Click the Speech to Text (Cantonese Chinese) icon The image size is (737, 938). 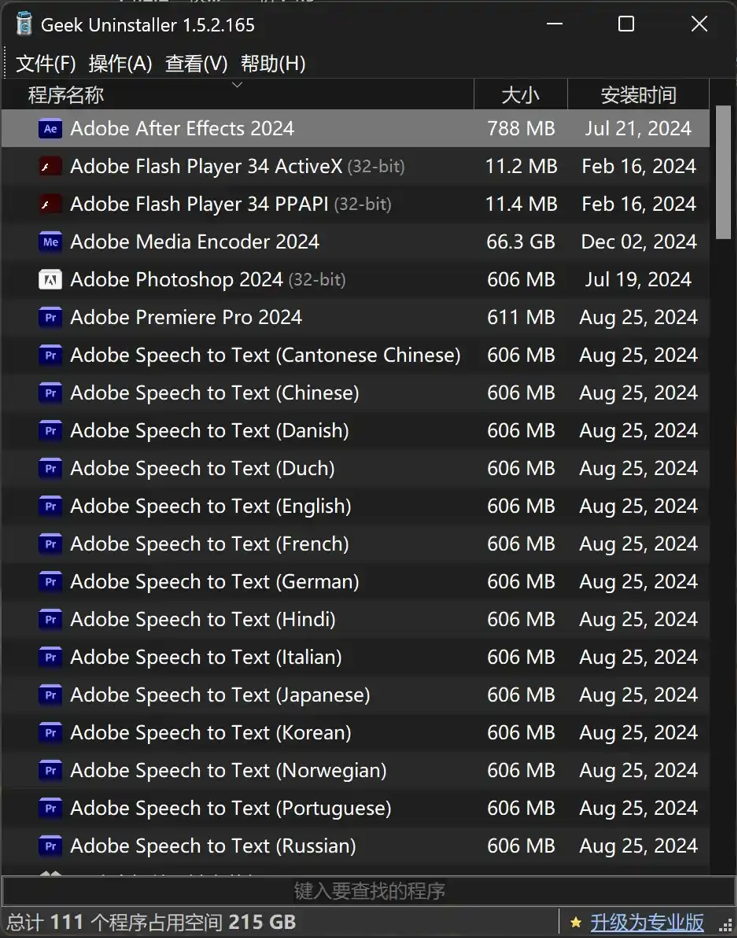point(50,355)
